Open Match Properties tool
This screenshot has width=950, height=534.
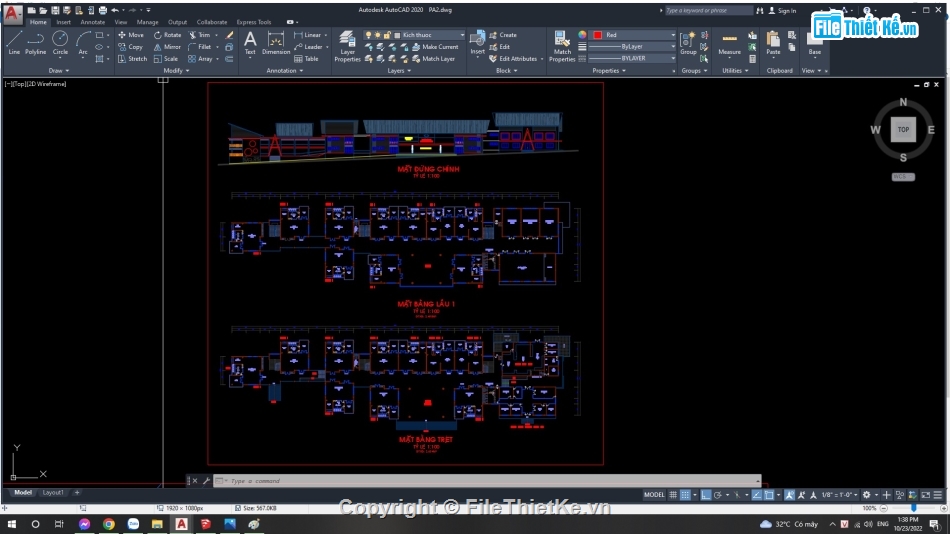click(x=562, y=47)
